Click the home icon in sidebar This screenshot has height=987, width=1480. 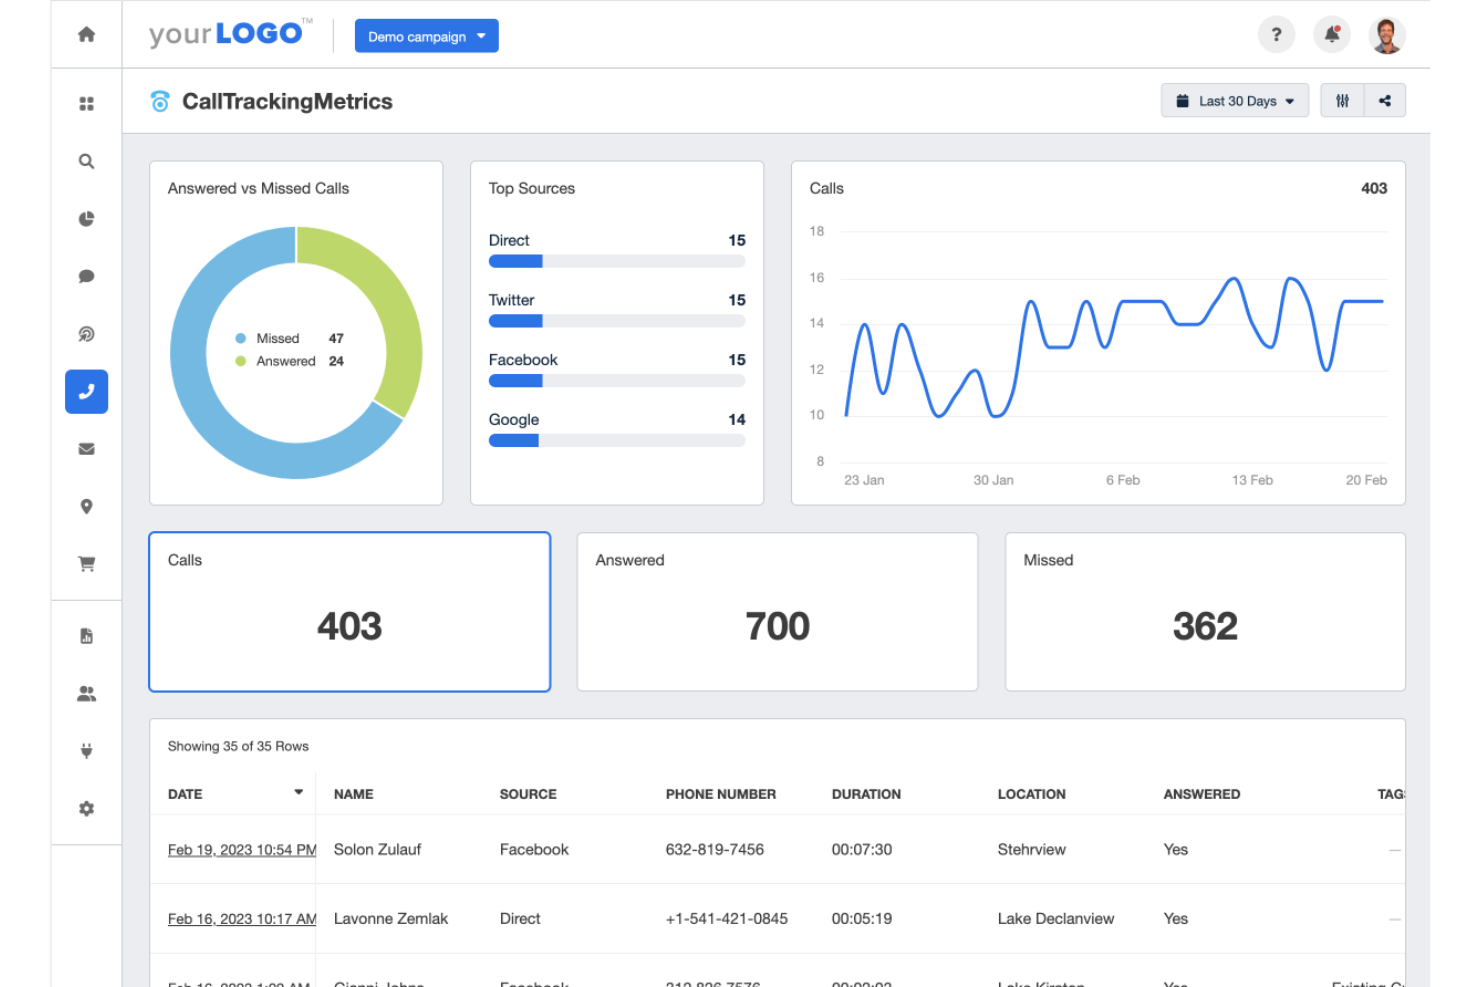pyautogui.click(x=87, y=35)
